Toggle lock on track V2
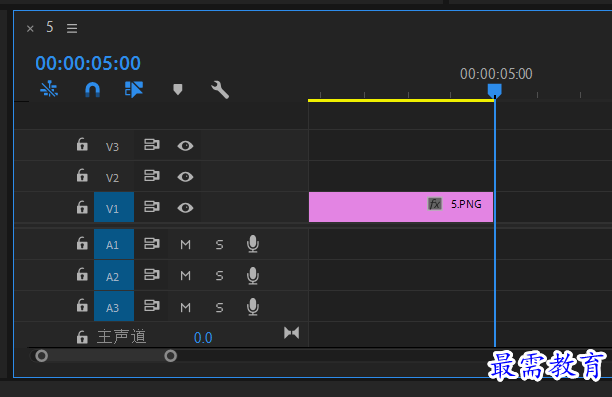 point(82,176)
